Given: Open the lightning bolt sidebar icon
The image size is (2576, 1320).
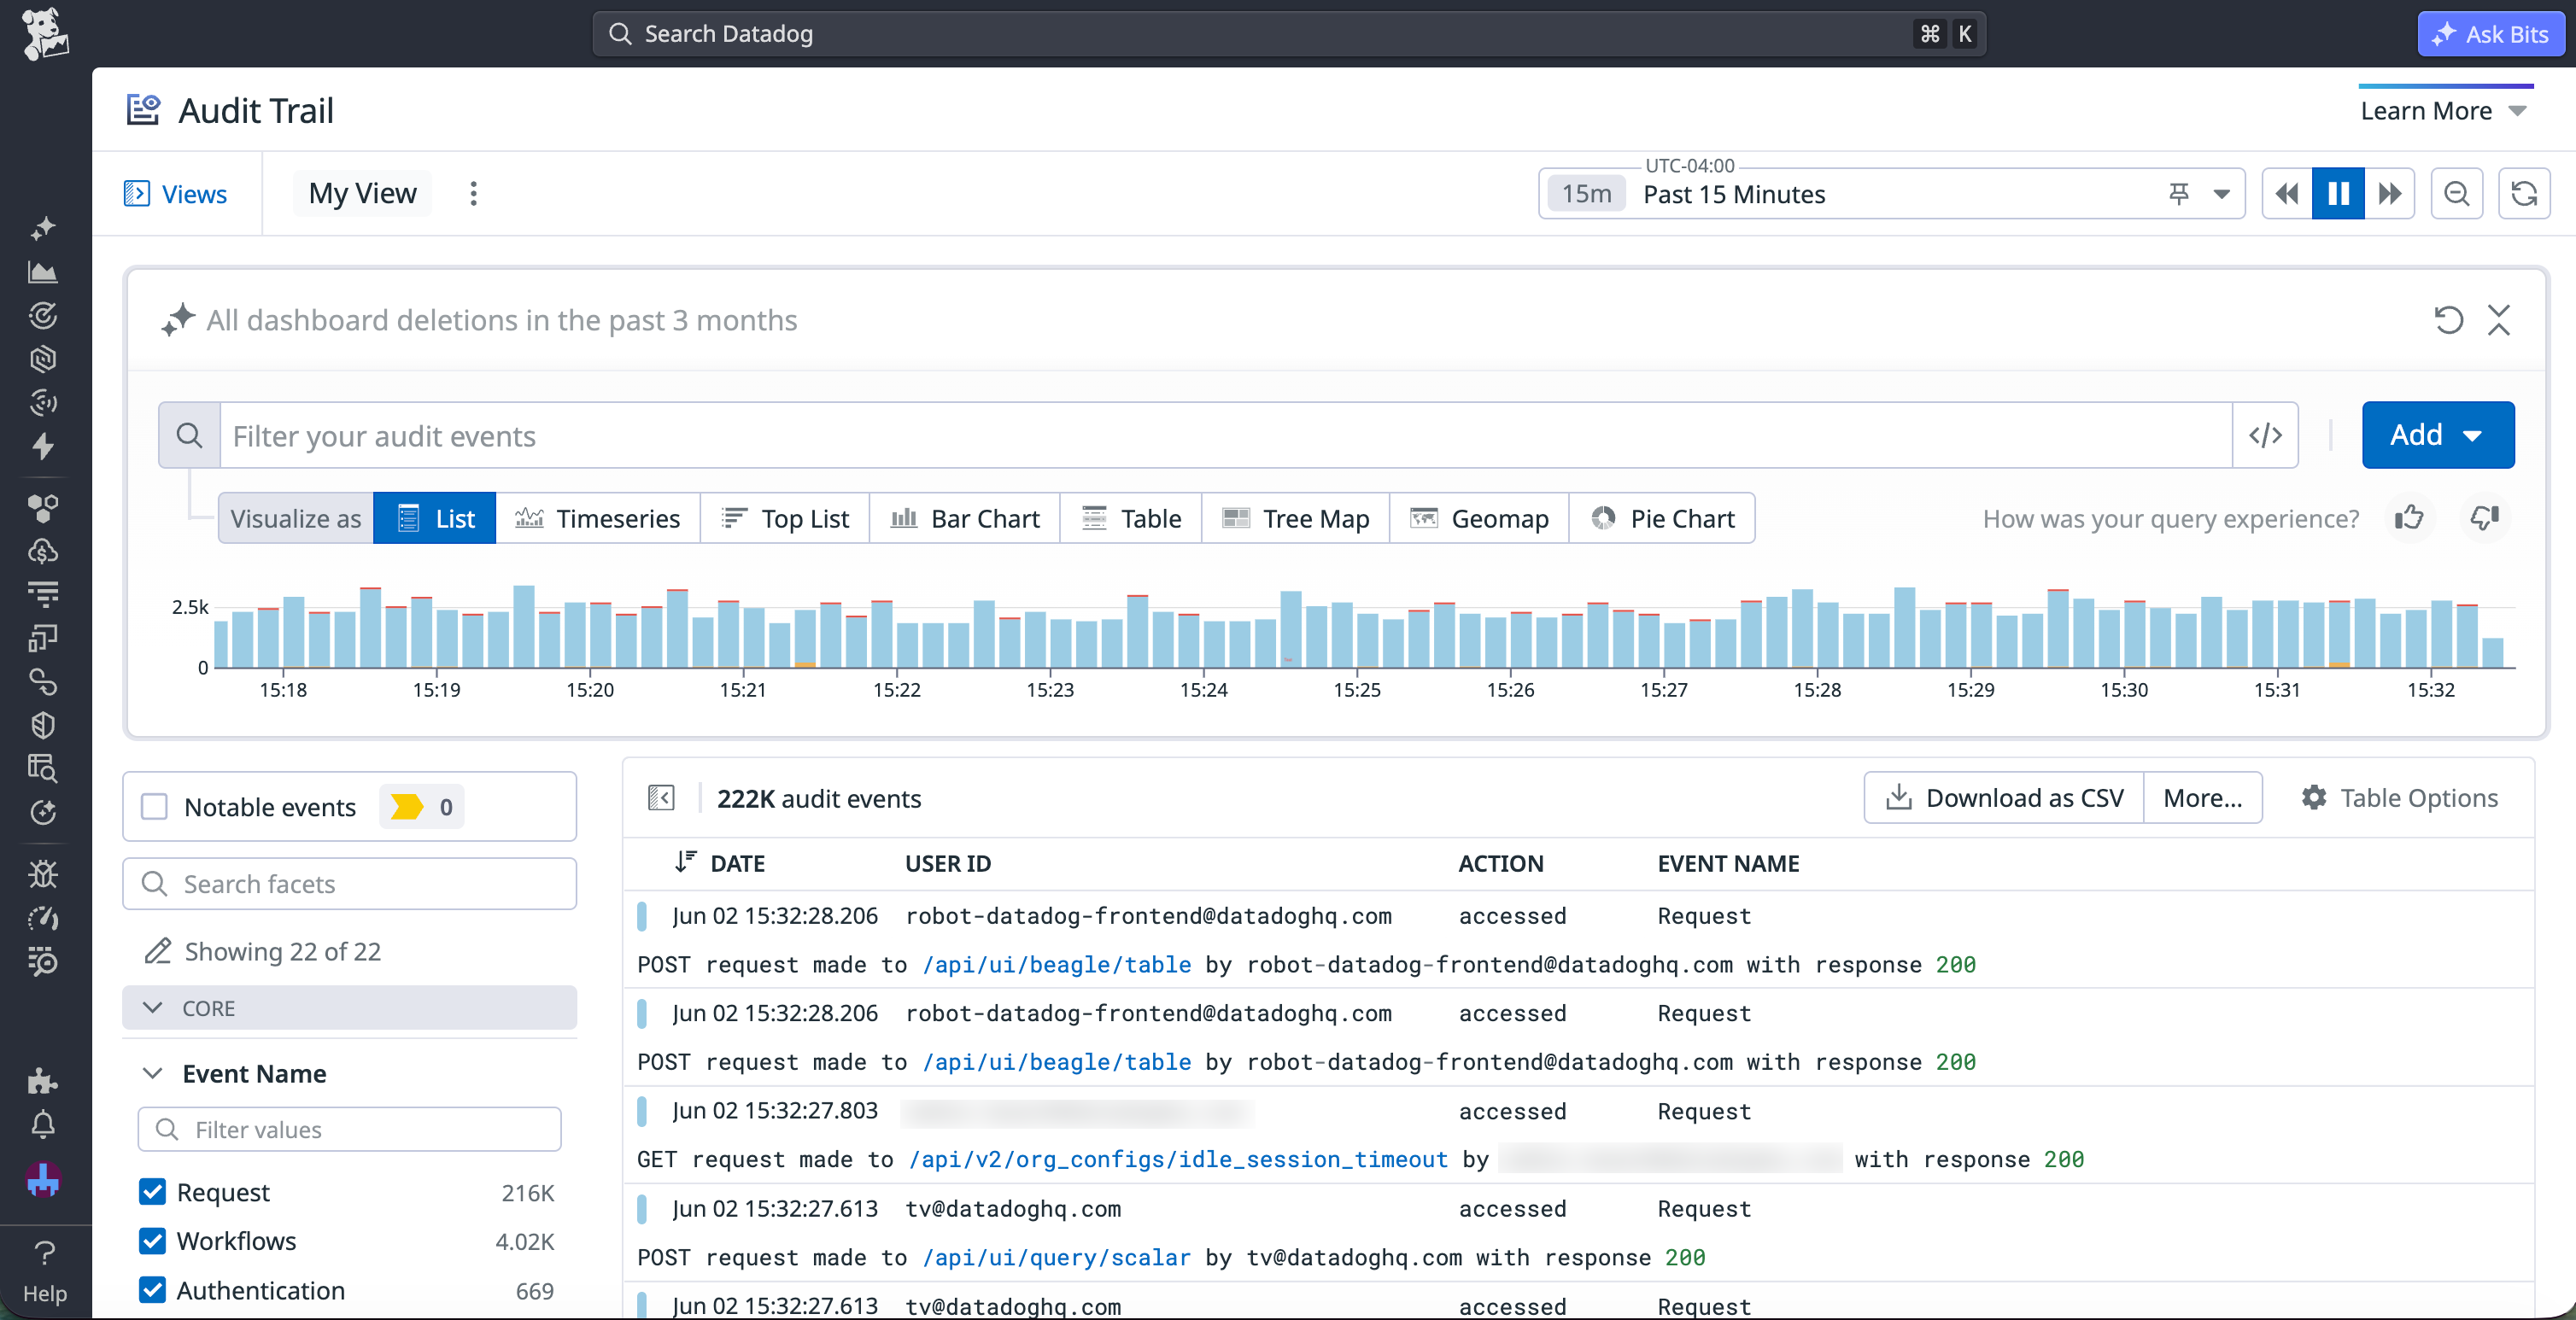Looking at the screenshot, I should coord(43,447).
